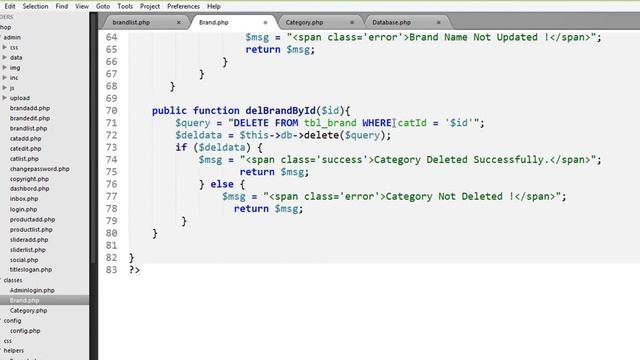Open the Edit menu
This screenshot has width=640, height=360.
10,6
